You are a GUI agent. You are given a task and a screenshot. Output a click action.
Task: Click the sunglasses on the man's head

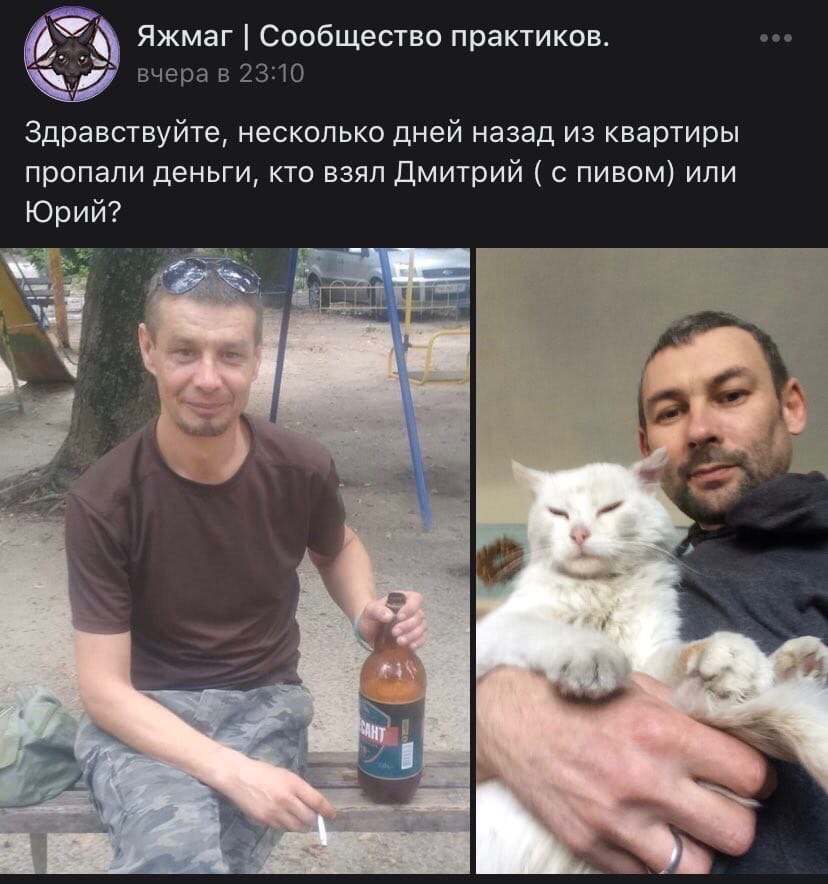click(205, 276)
